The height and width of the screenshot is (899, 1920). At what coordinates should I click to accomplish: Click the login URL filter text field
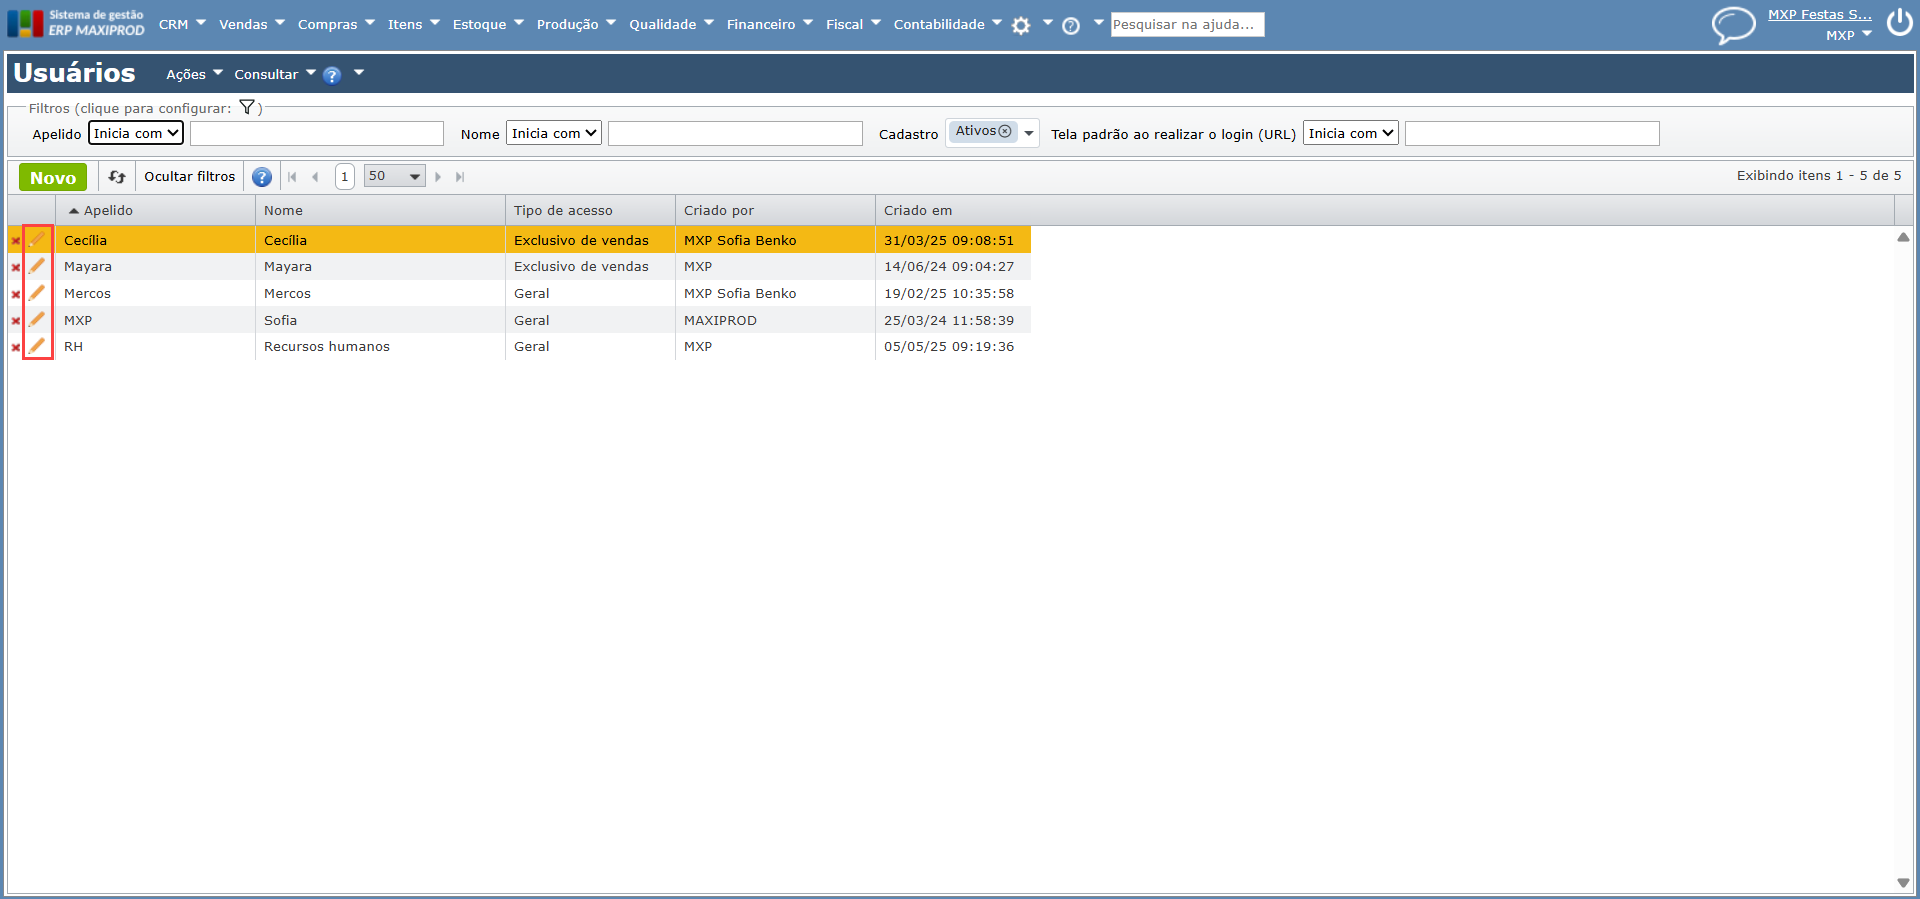(1532, 133)
